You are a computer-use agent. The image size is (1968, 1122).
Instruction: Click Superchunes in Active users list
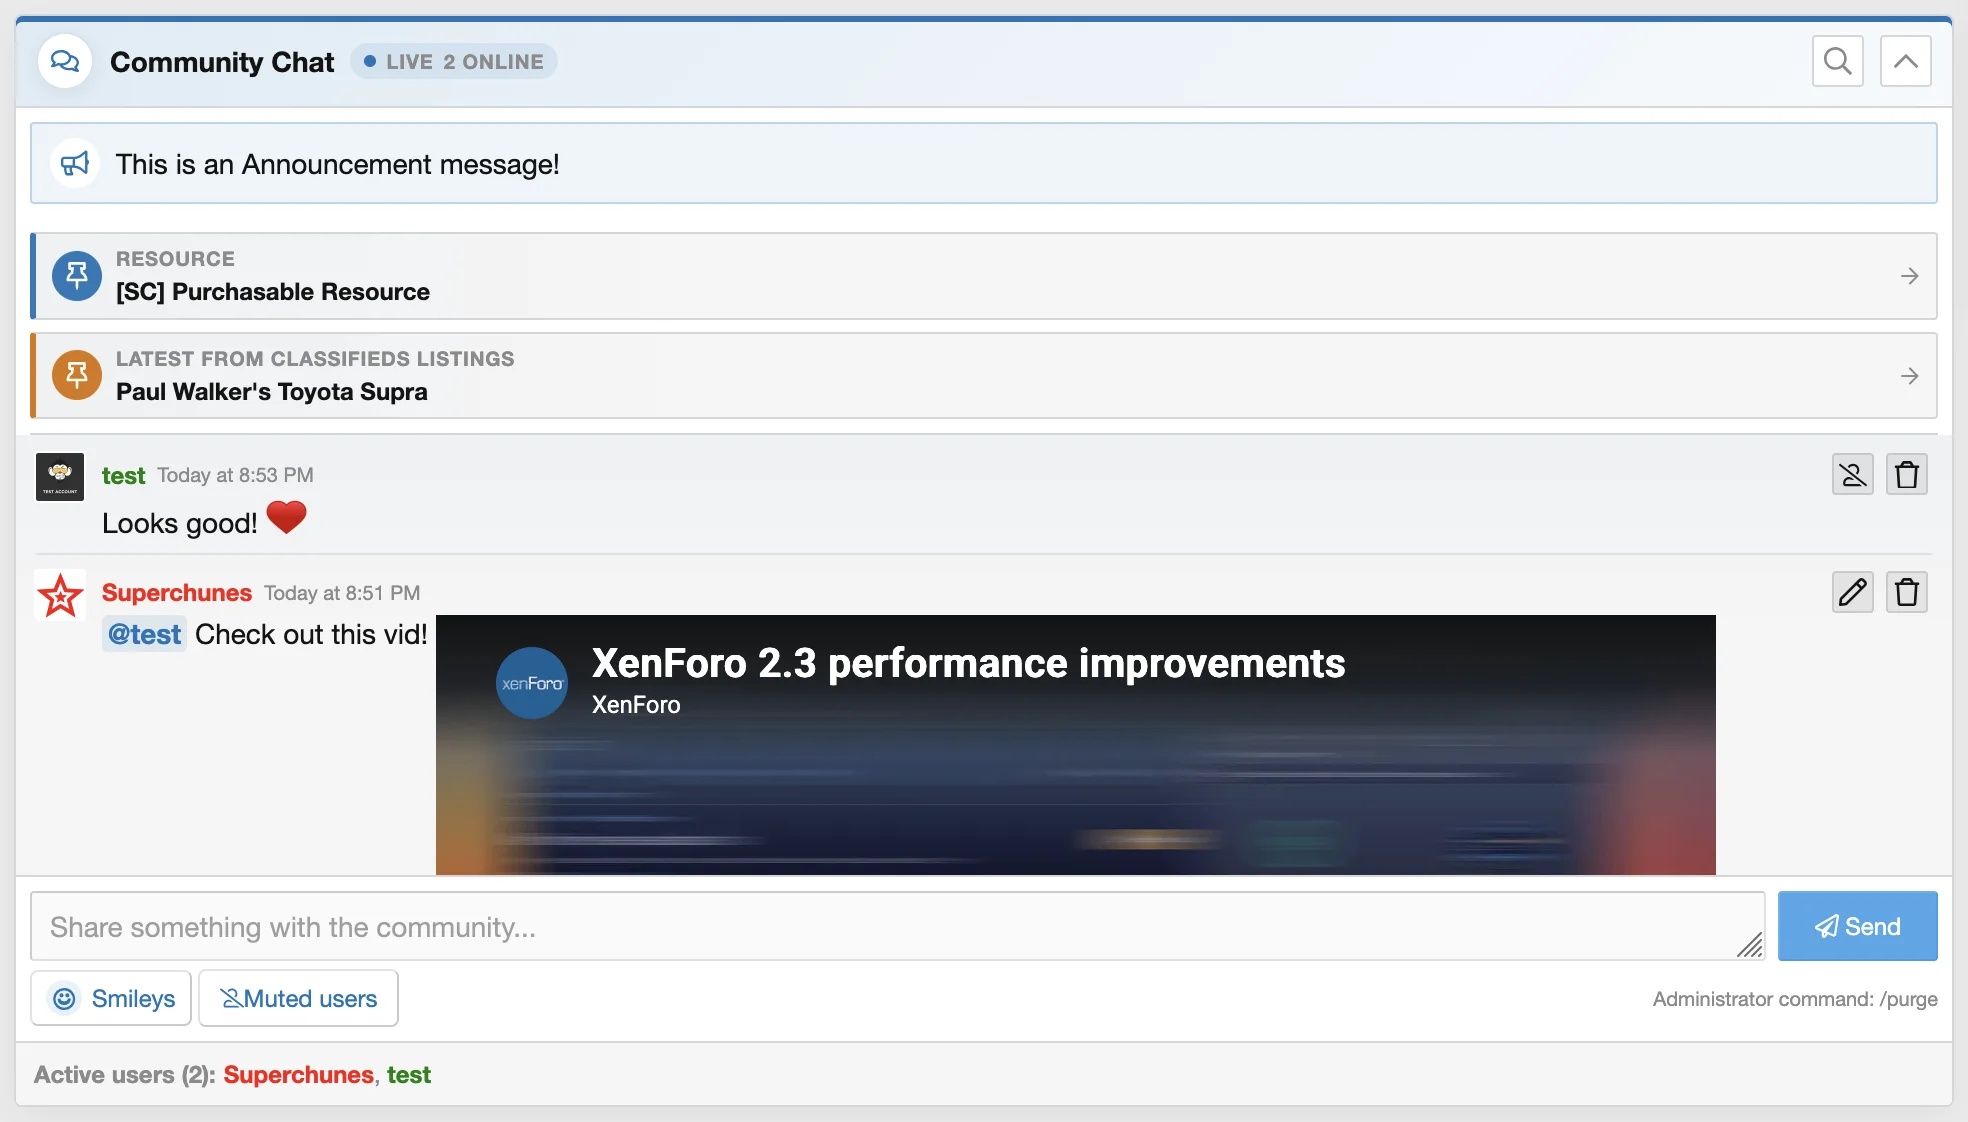[x=298, y=1074]
